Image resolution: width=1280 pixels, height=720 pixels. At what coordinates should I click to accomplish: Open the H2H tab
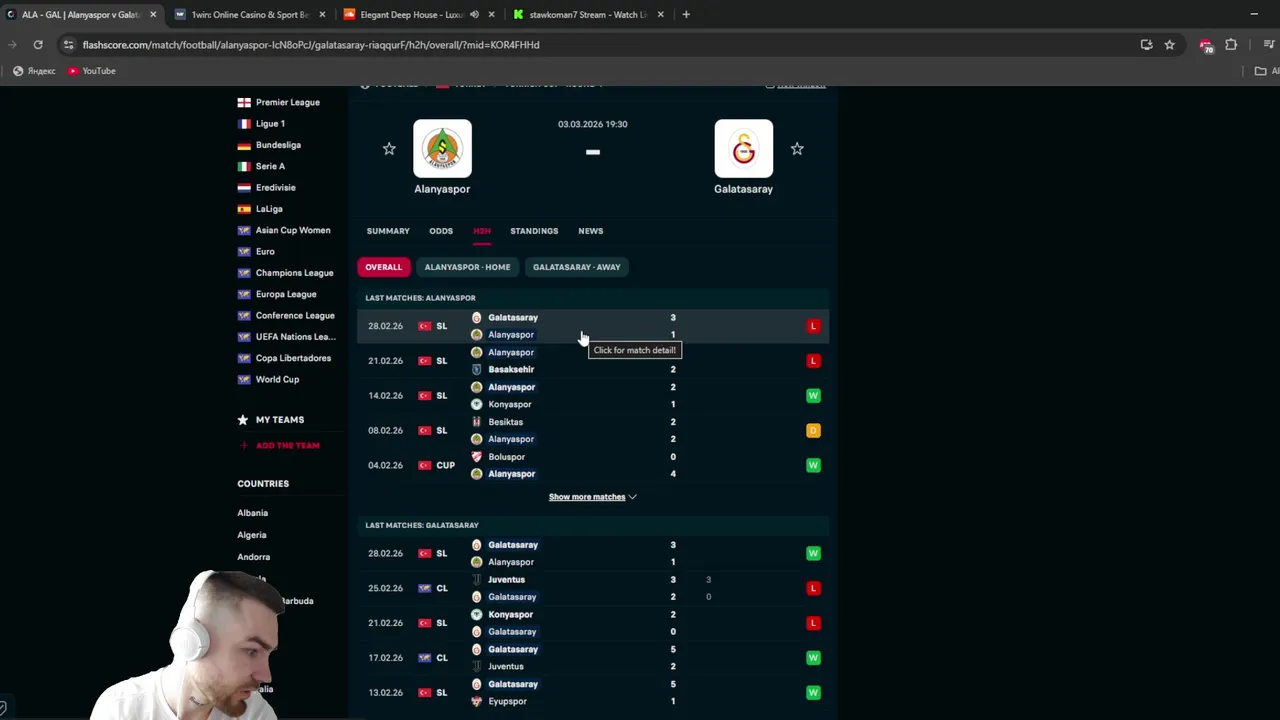click(x=482, y=231)
